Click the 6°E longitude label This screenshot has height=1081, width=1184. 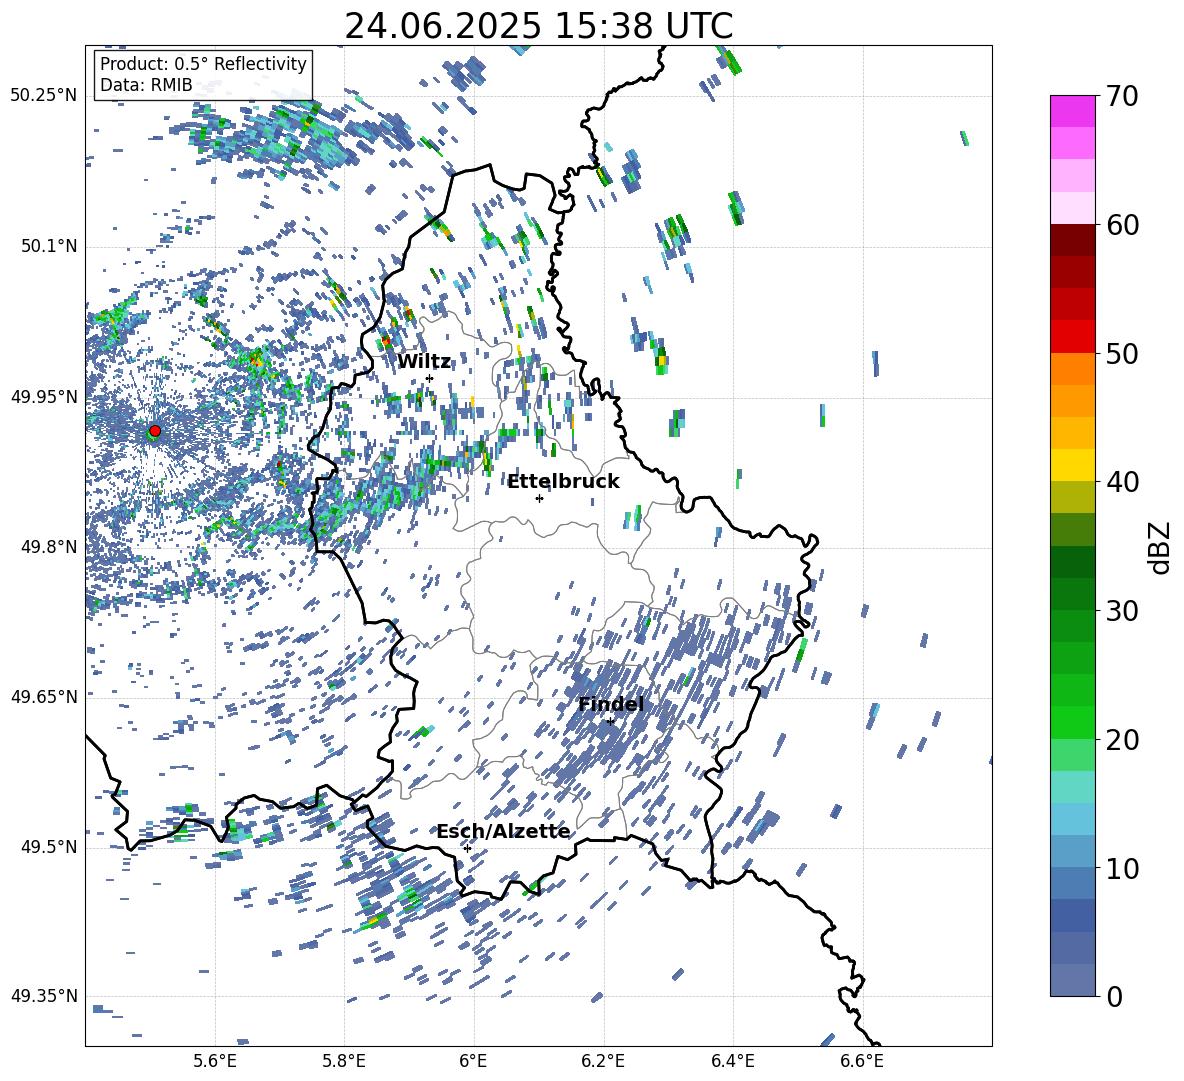pyautogui.click(x=473, y=1061)
